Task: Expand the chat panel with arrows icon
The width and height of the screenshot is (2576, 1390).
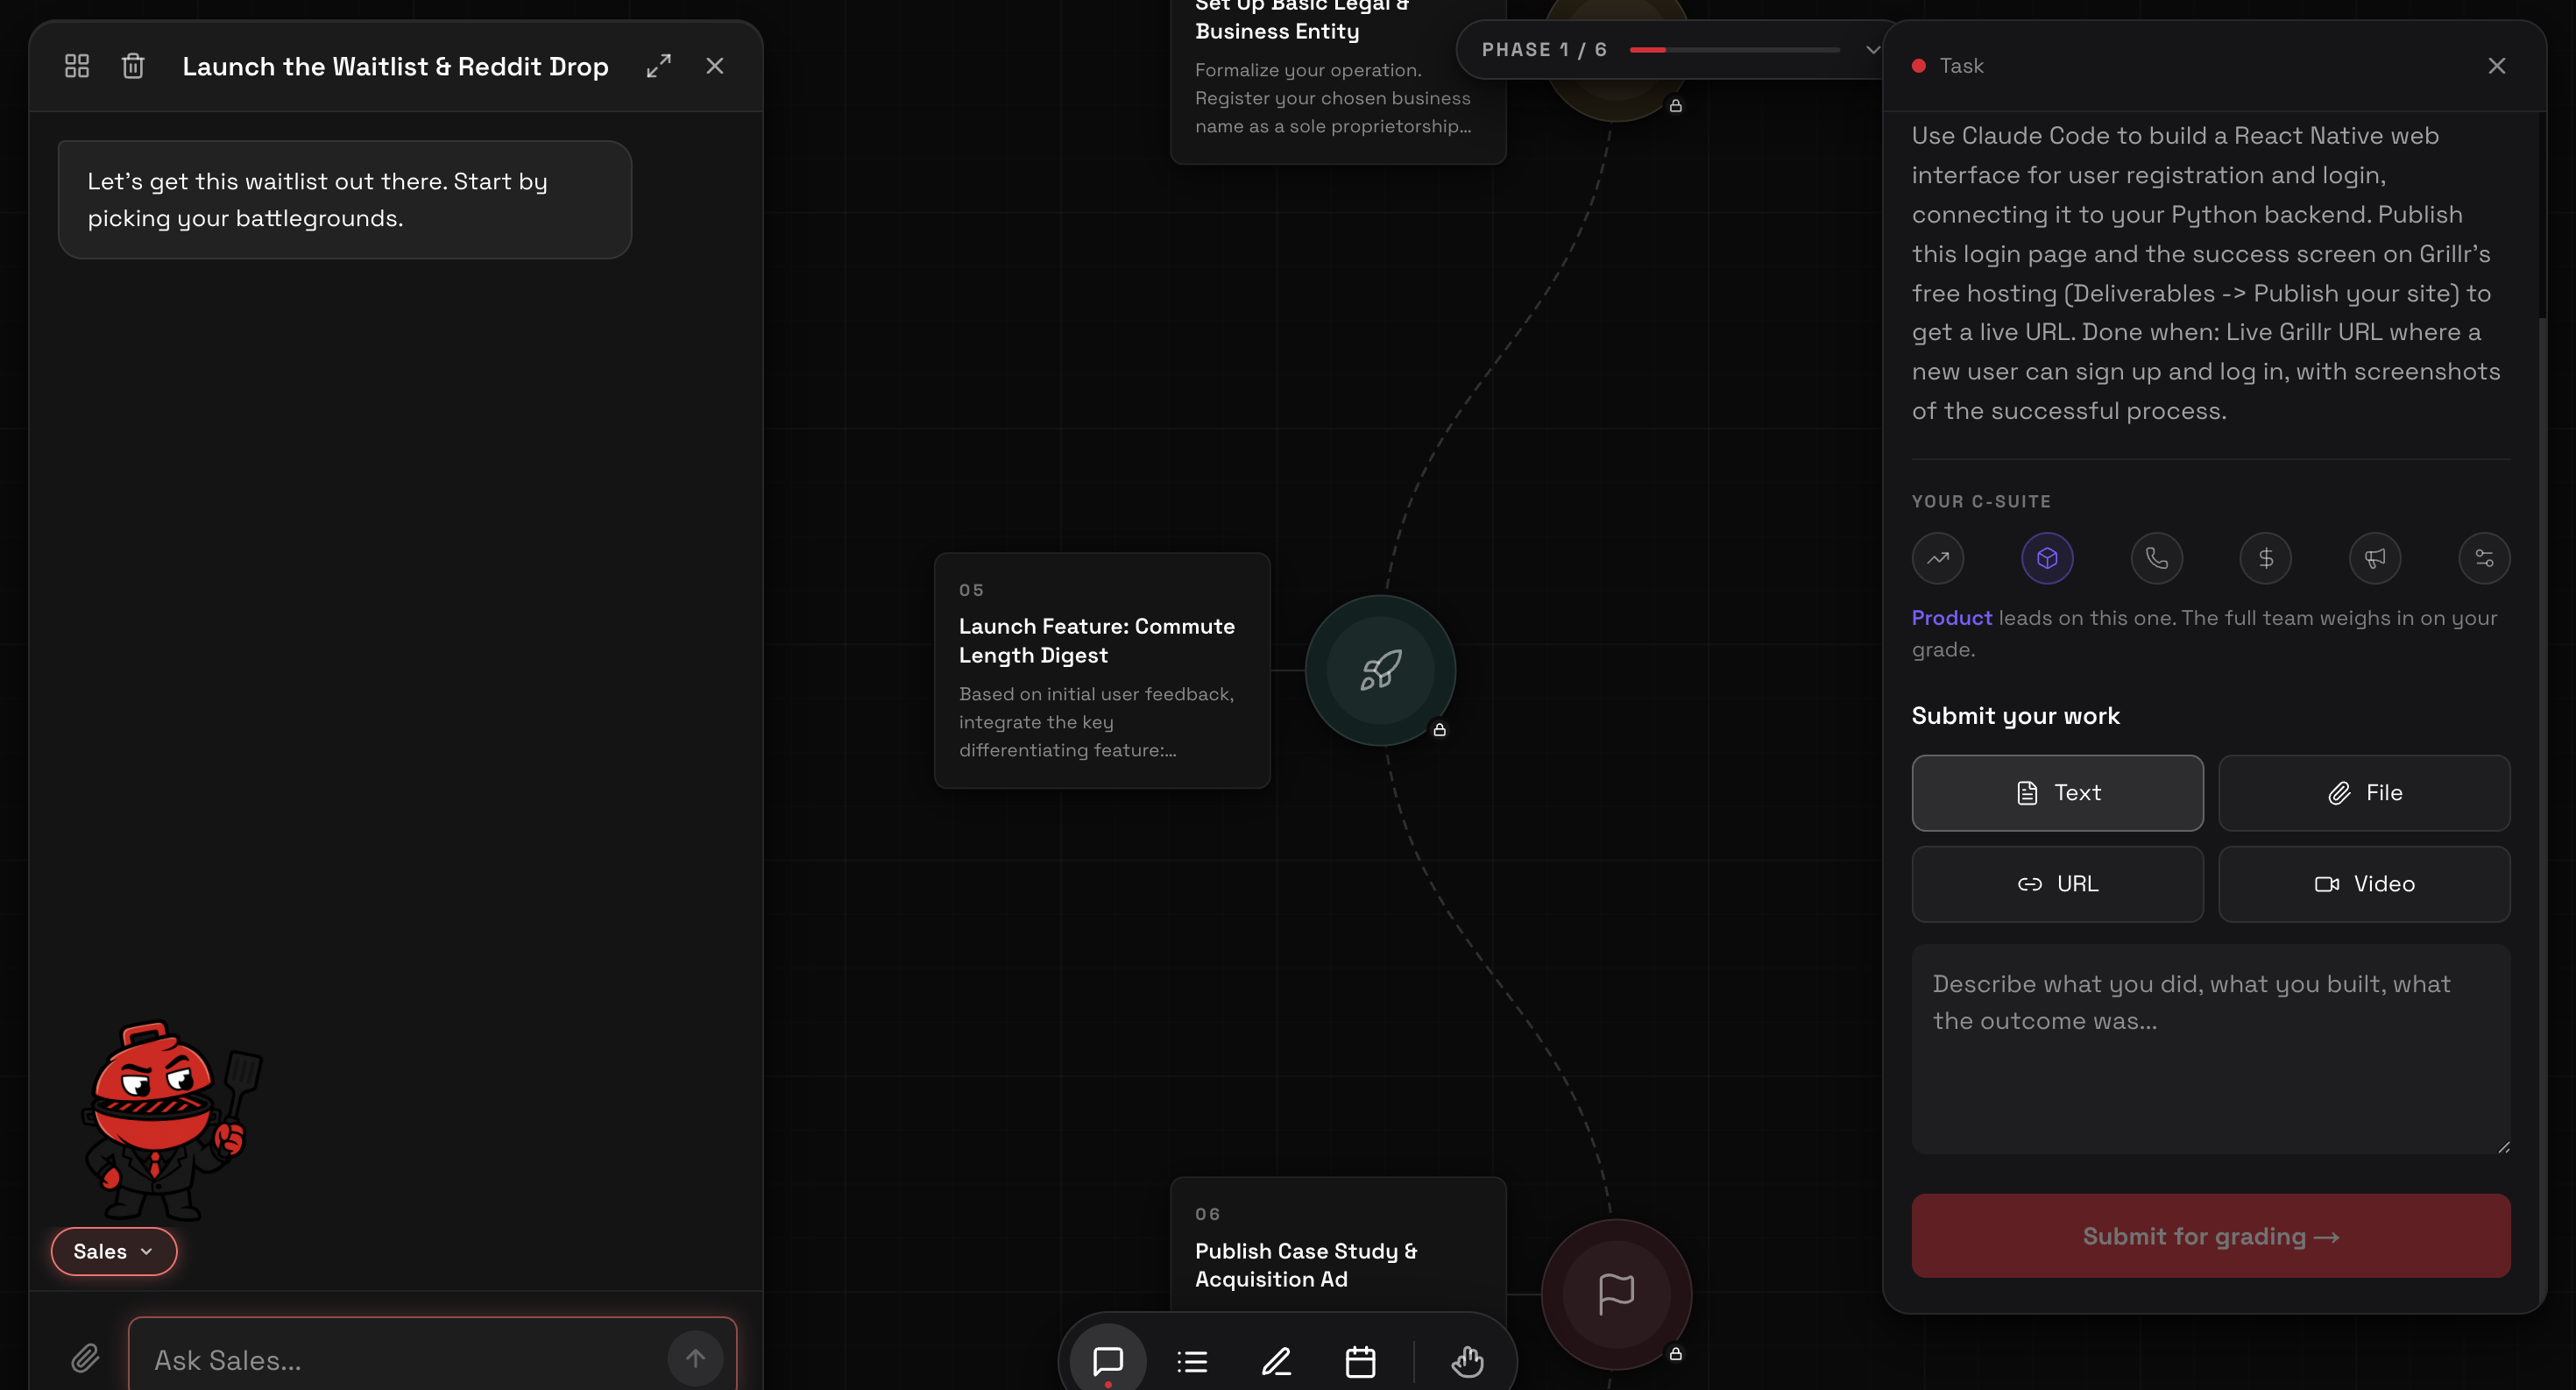Action: (659, 66)
